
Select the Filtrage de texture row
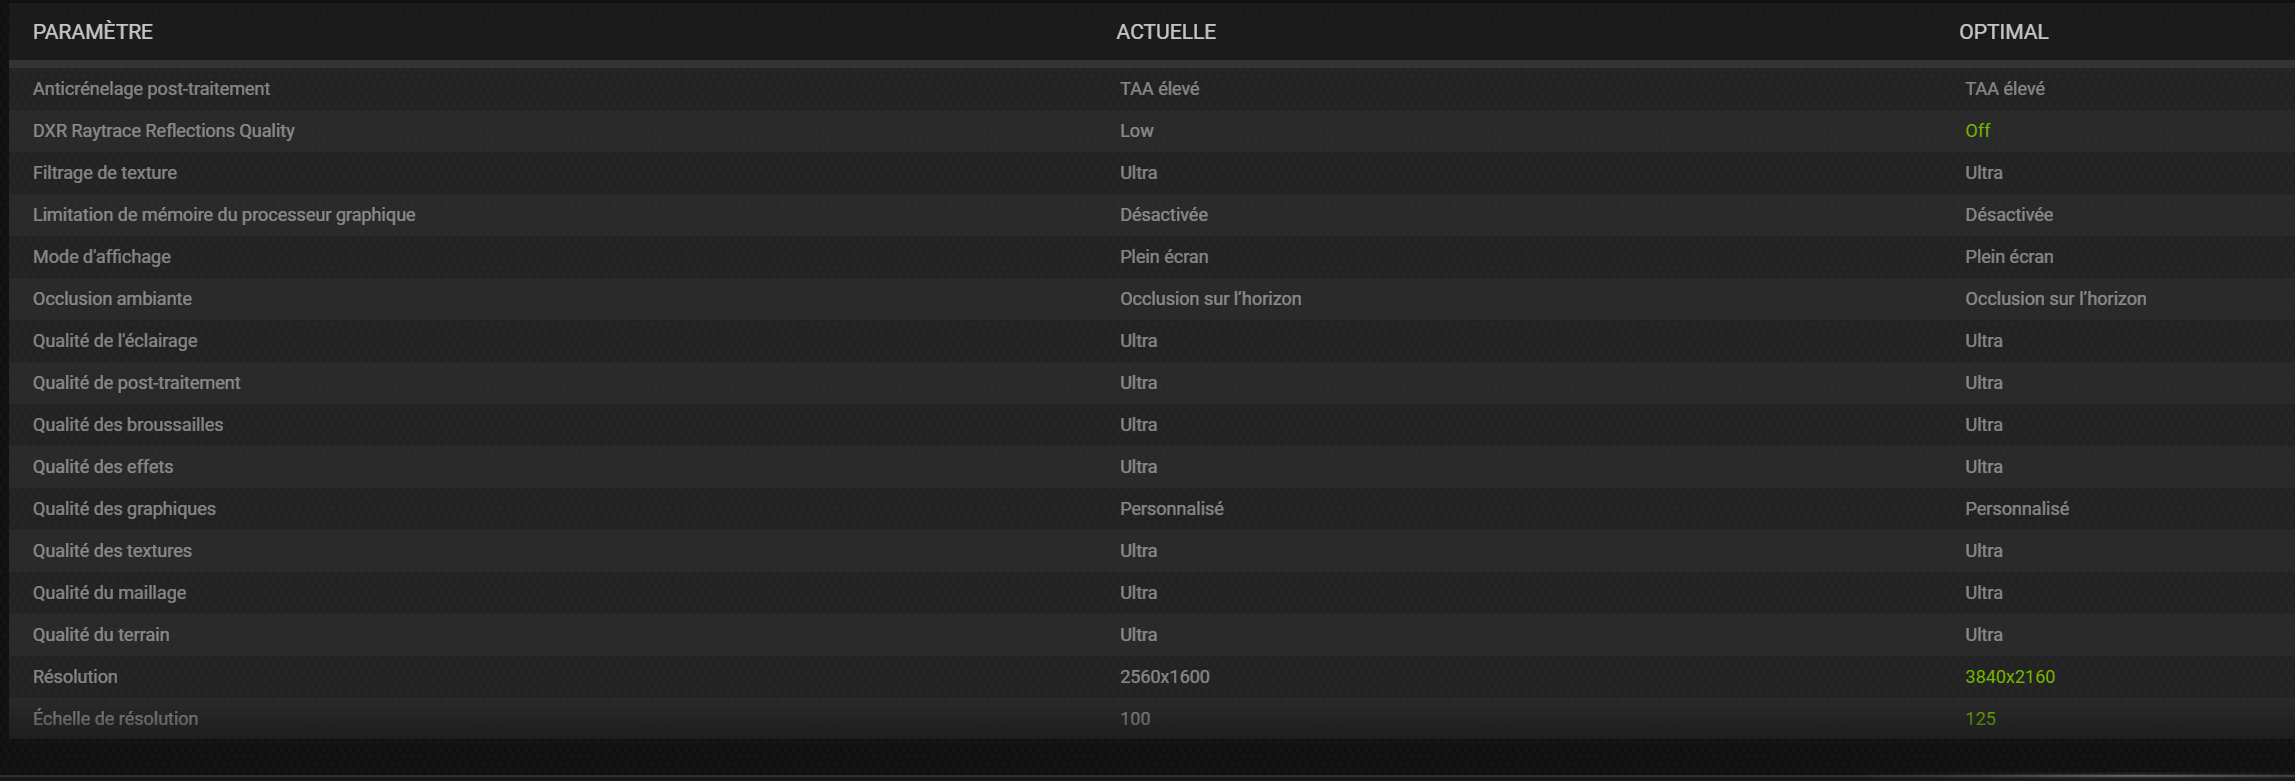click(x=1152, y=173)
